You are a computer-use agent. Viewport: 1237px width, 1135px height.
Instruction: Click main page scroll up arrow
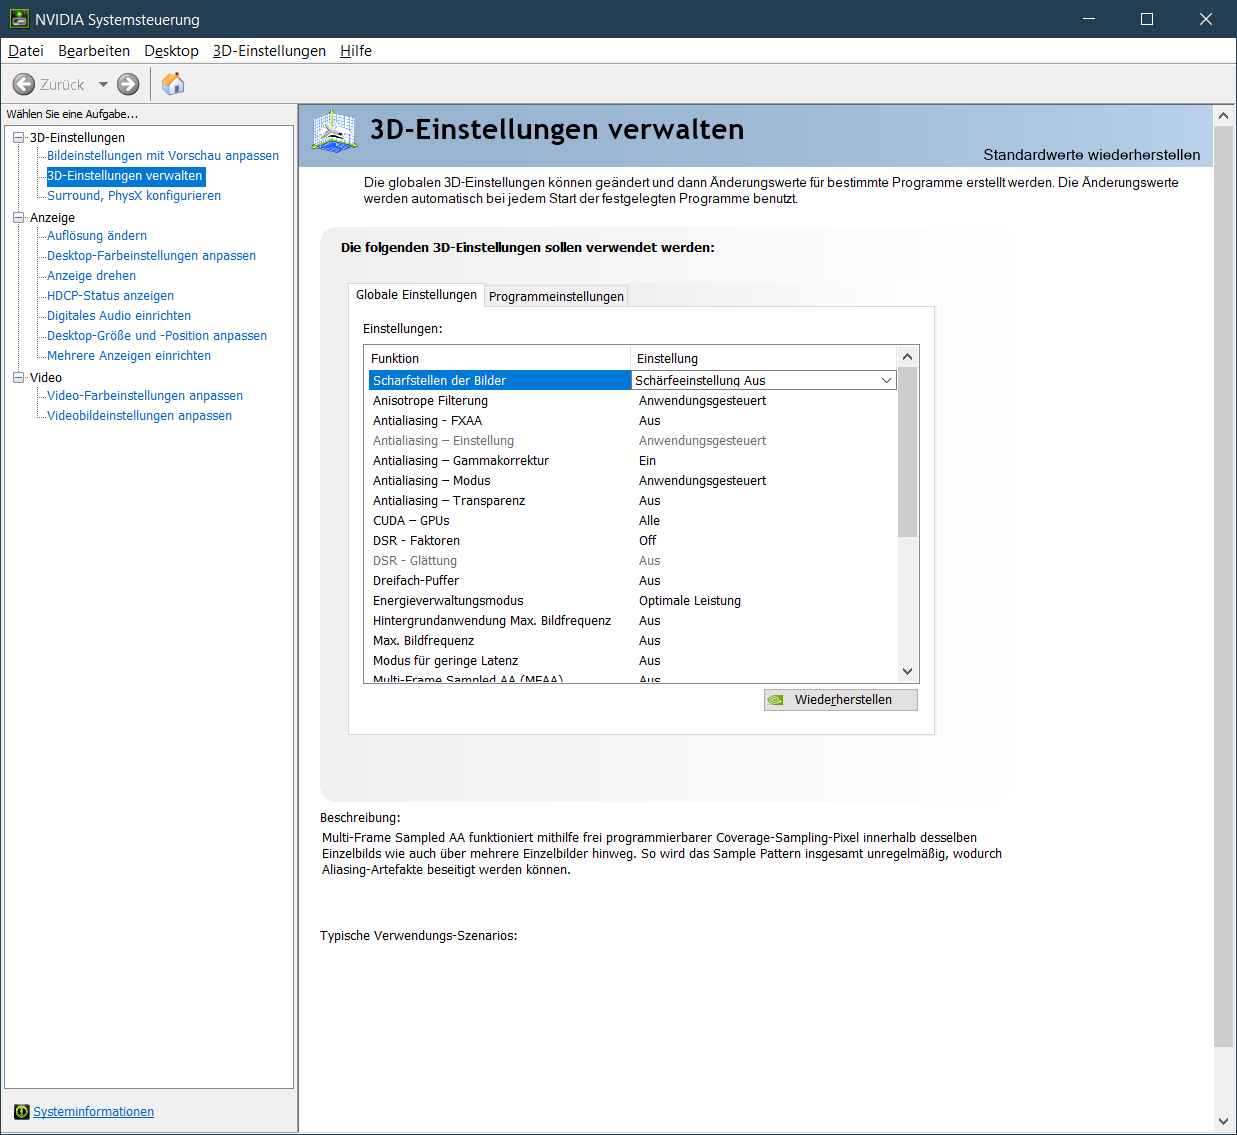1223,116
